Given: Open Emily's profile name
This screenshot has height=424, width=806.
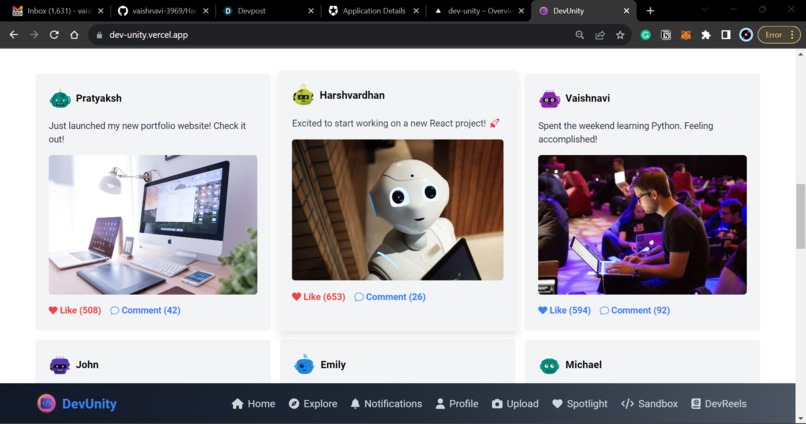Looking at the screenshot, I should pyautogui.click(x=333, y=365).
